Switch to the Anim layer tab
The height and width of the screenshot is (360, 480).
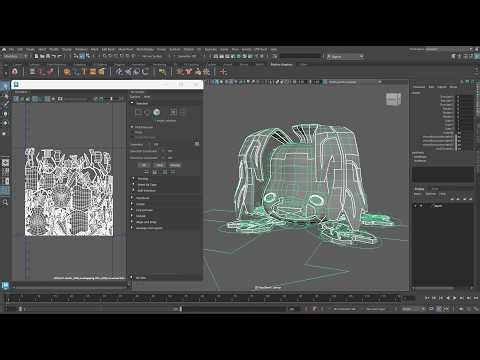point(435,189)
